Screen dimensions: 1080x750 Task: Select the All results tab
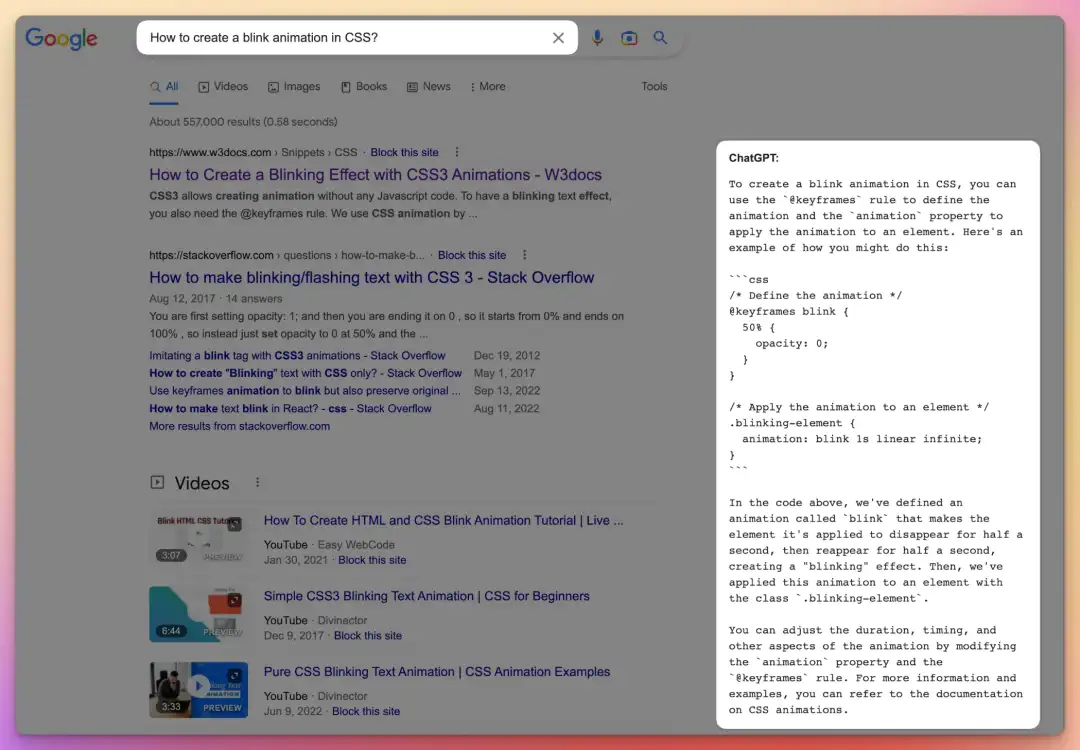tap(164, 87)
